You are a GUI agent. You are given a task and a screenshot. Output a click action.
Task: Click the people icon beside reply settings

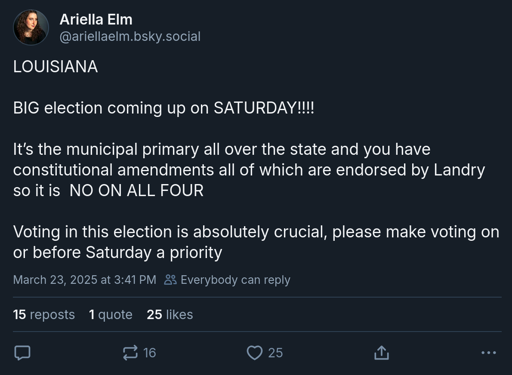pyautogui.click(x=170, y=280)
